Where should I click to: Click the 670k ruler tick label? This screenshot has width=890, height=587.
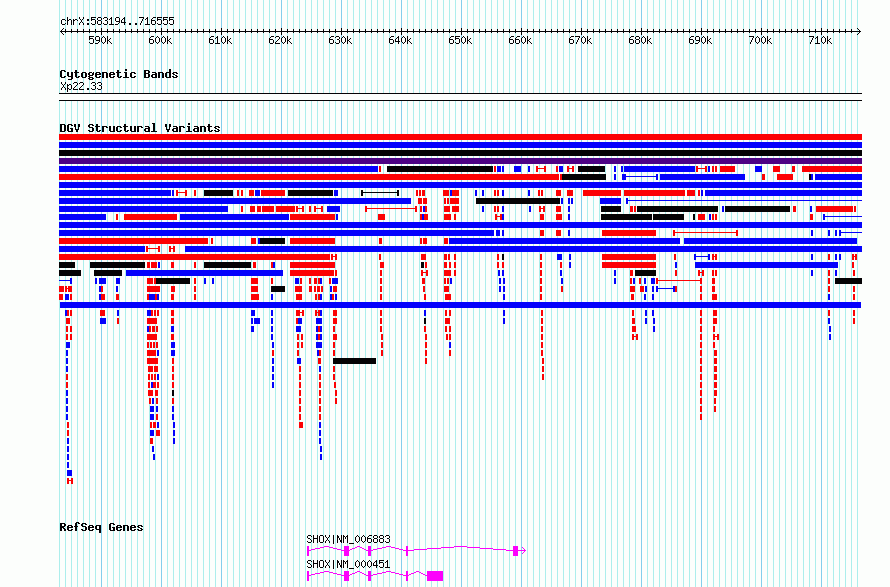click(x=580, y=40)
